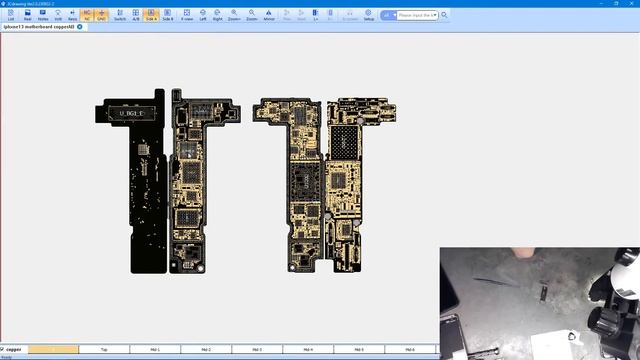Image resolution: width=640 pixels, height=360 pixels.
Task: Click the Resis toolbar icon
Action: click(x=72, y=15)
